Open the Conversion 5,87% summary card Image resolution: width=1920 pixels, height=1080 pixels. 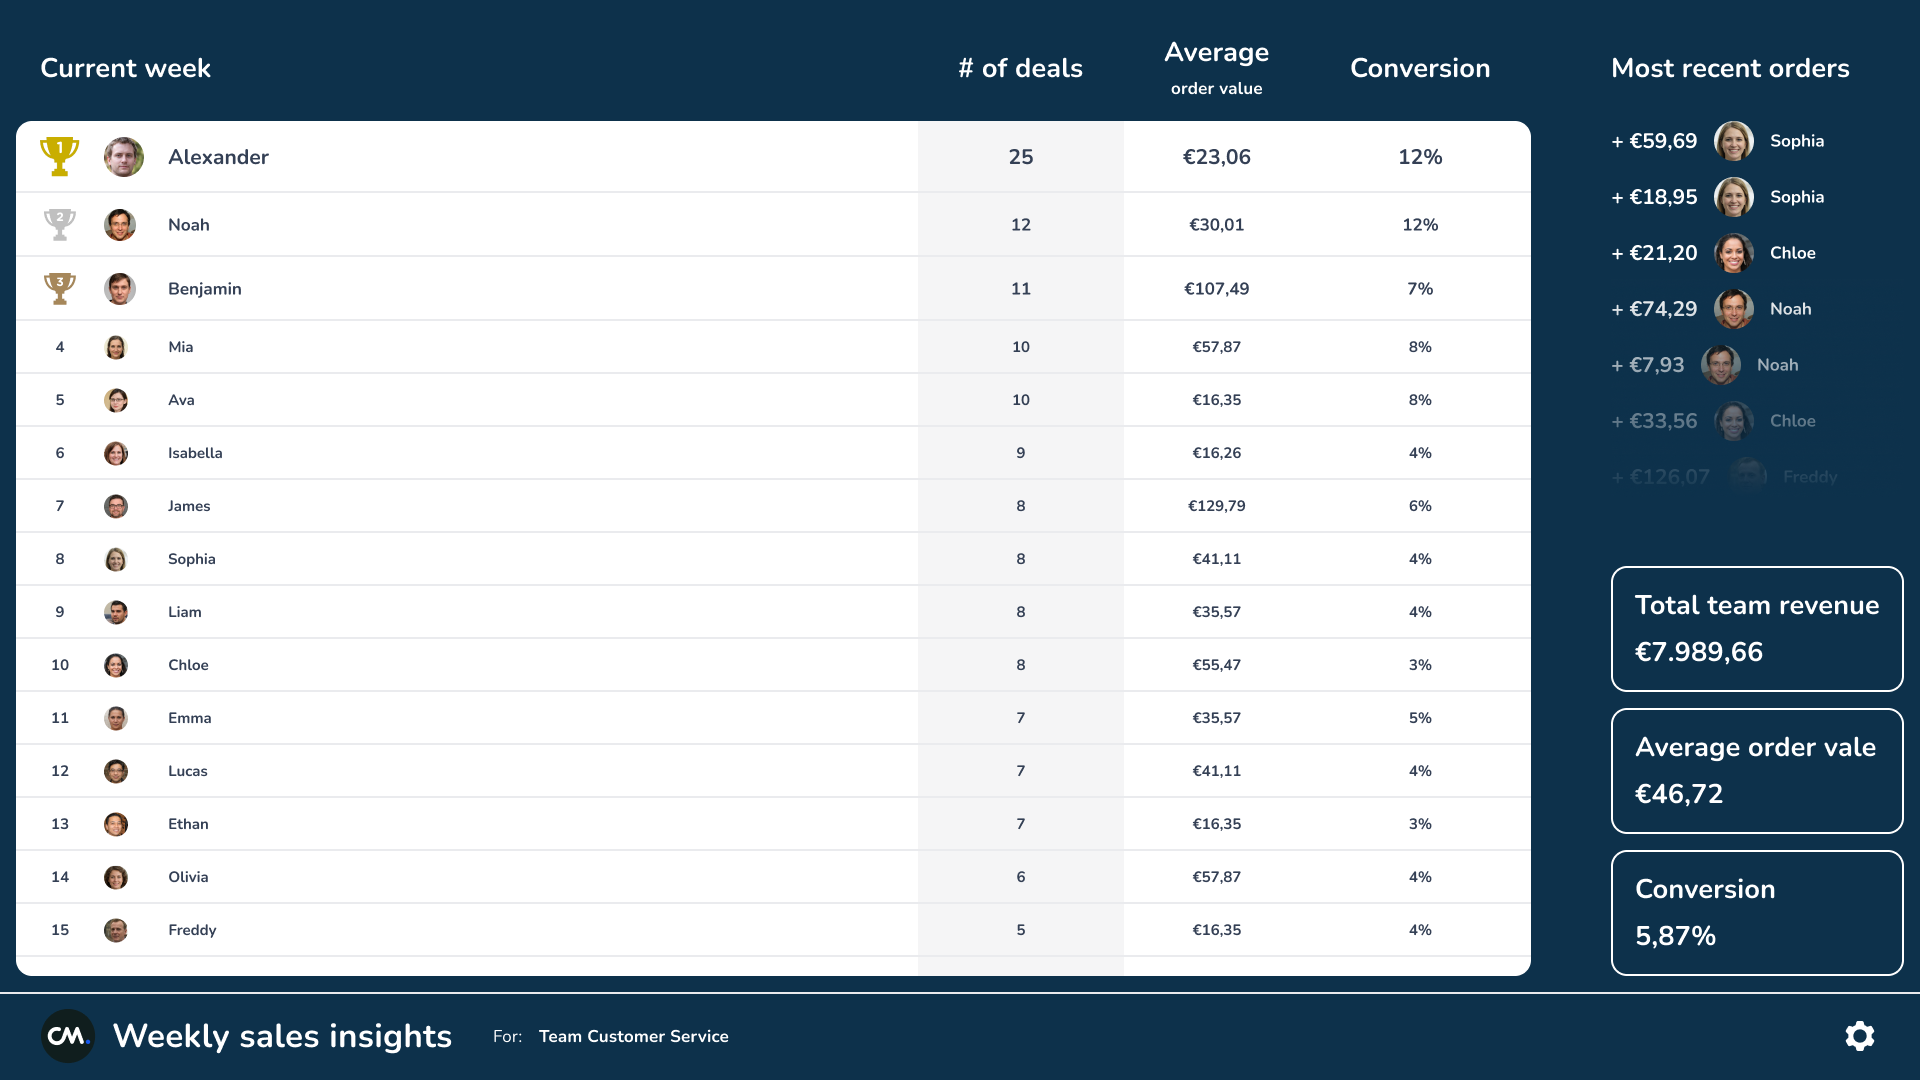(1756, 913)
